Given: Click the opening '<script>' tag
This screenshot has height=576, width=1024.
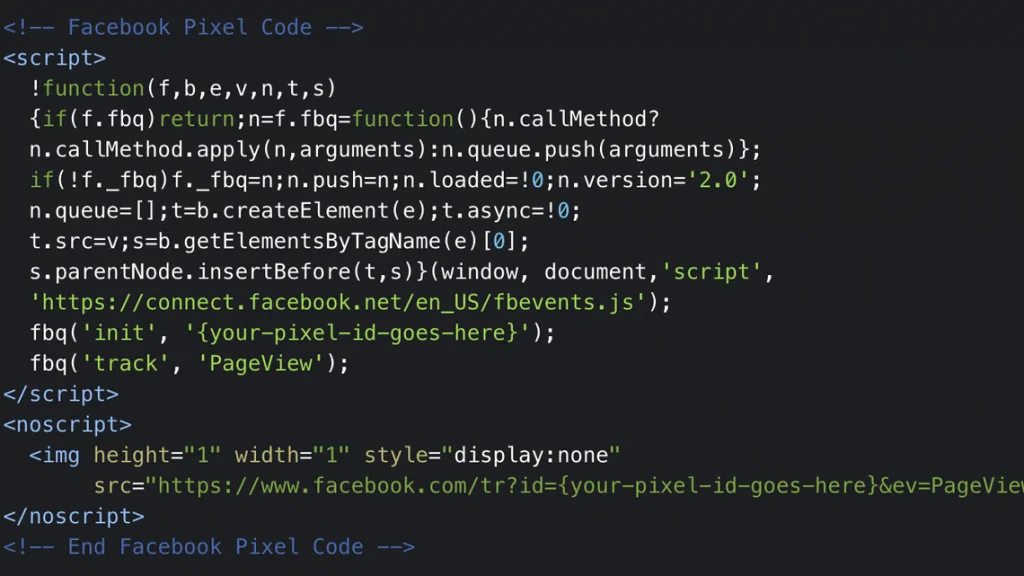Looking at the screenshot, I should click(x=54, y=58).
